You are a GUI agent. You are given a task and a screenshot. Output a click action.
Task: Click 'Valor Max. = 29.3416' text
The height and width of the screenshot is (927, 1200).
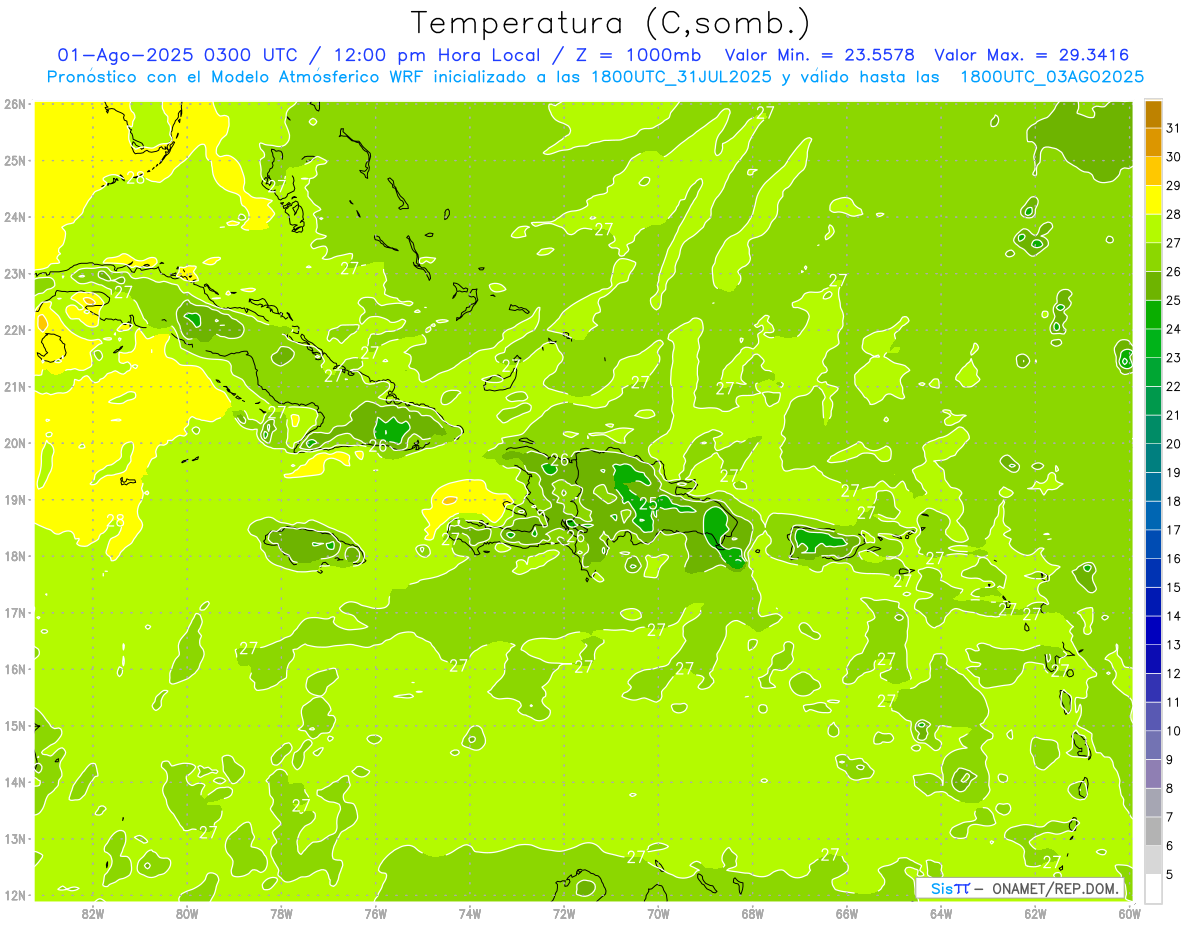(x=1030, y=55)
